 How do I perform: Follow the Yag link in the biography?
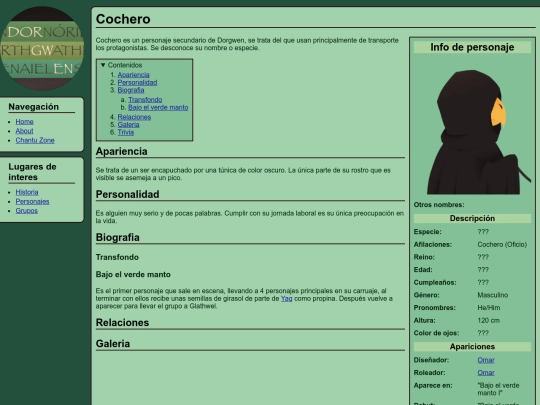pos(287,299)
